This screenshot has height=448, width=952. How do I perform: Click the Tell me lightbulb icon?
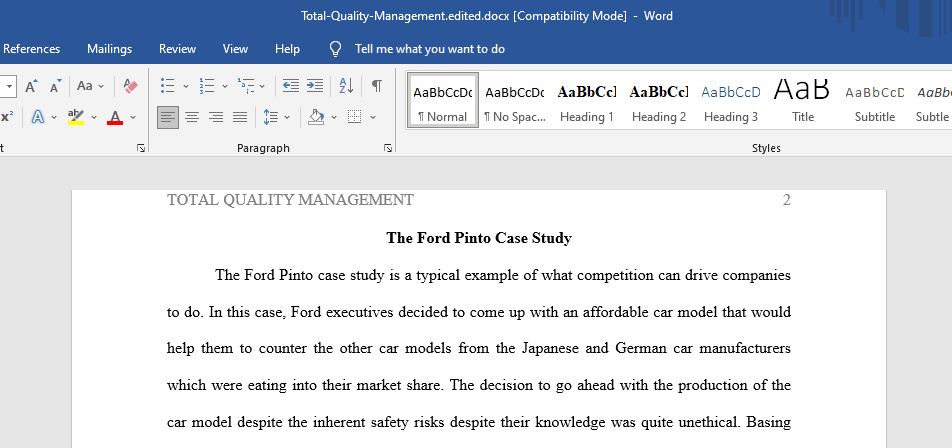(335, 49)
